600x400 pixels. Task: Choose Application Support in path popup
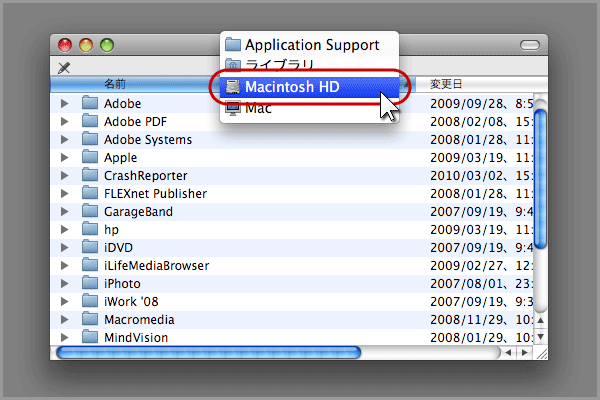(x=312, y=45)
